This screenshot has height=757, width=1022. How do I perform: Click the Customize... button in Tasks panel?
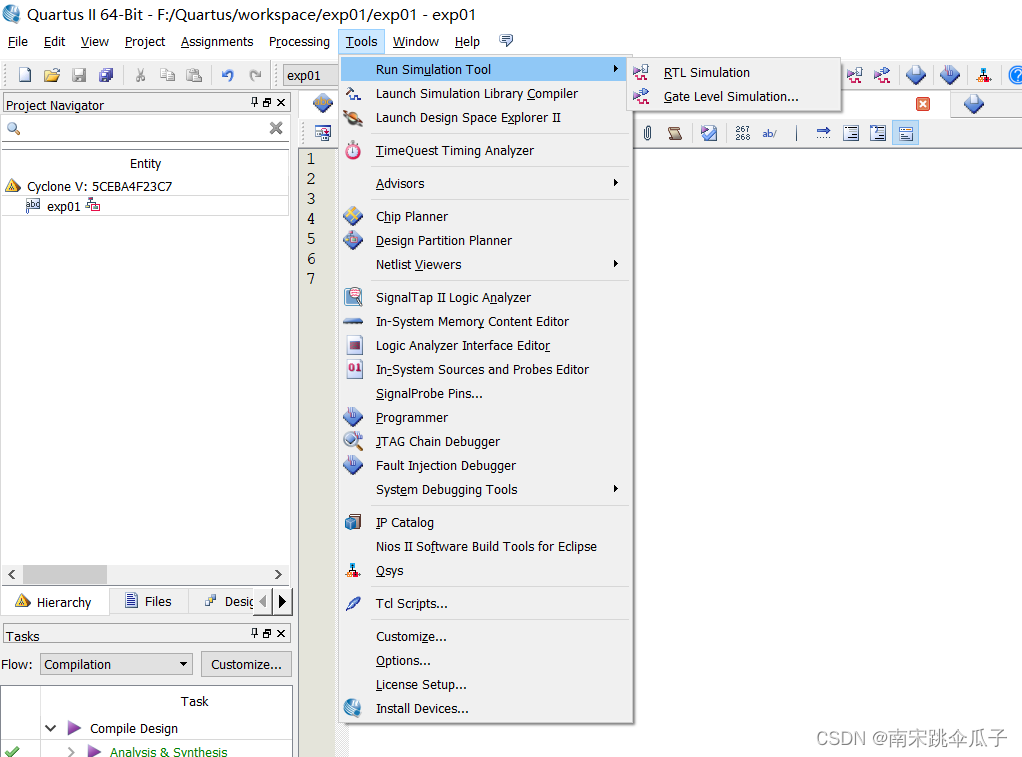(x=246, y=664)
